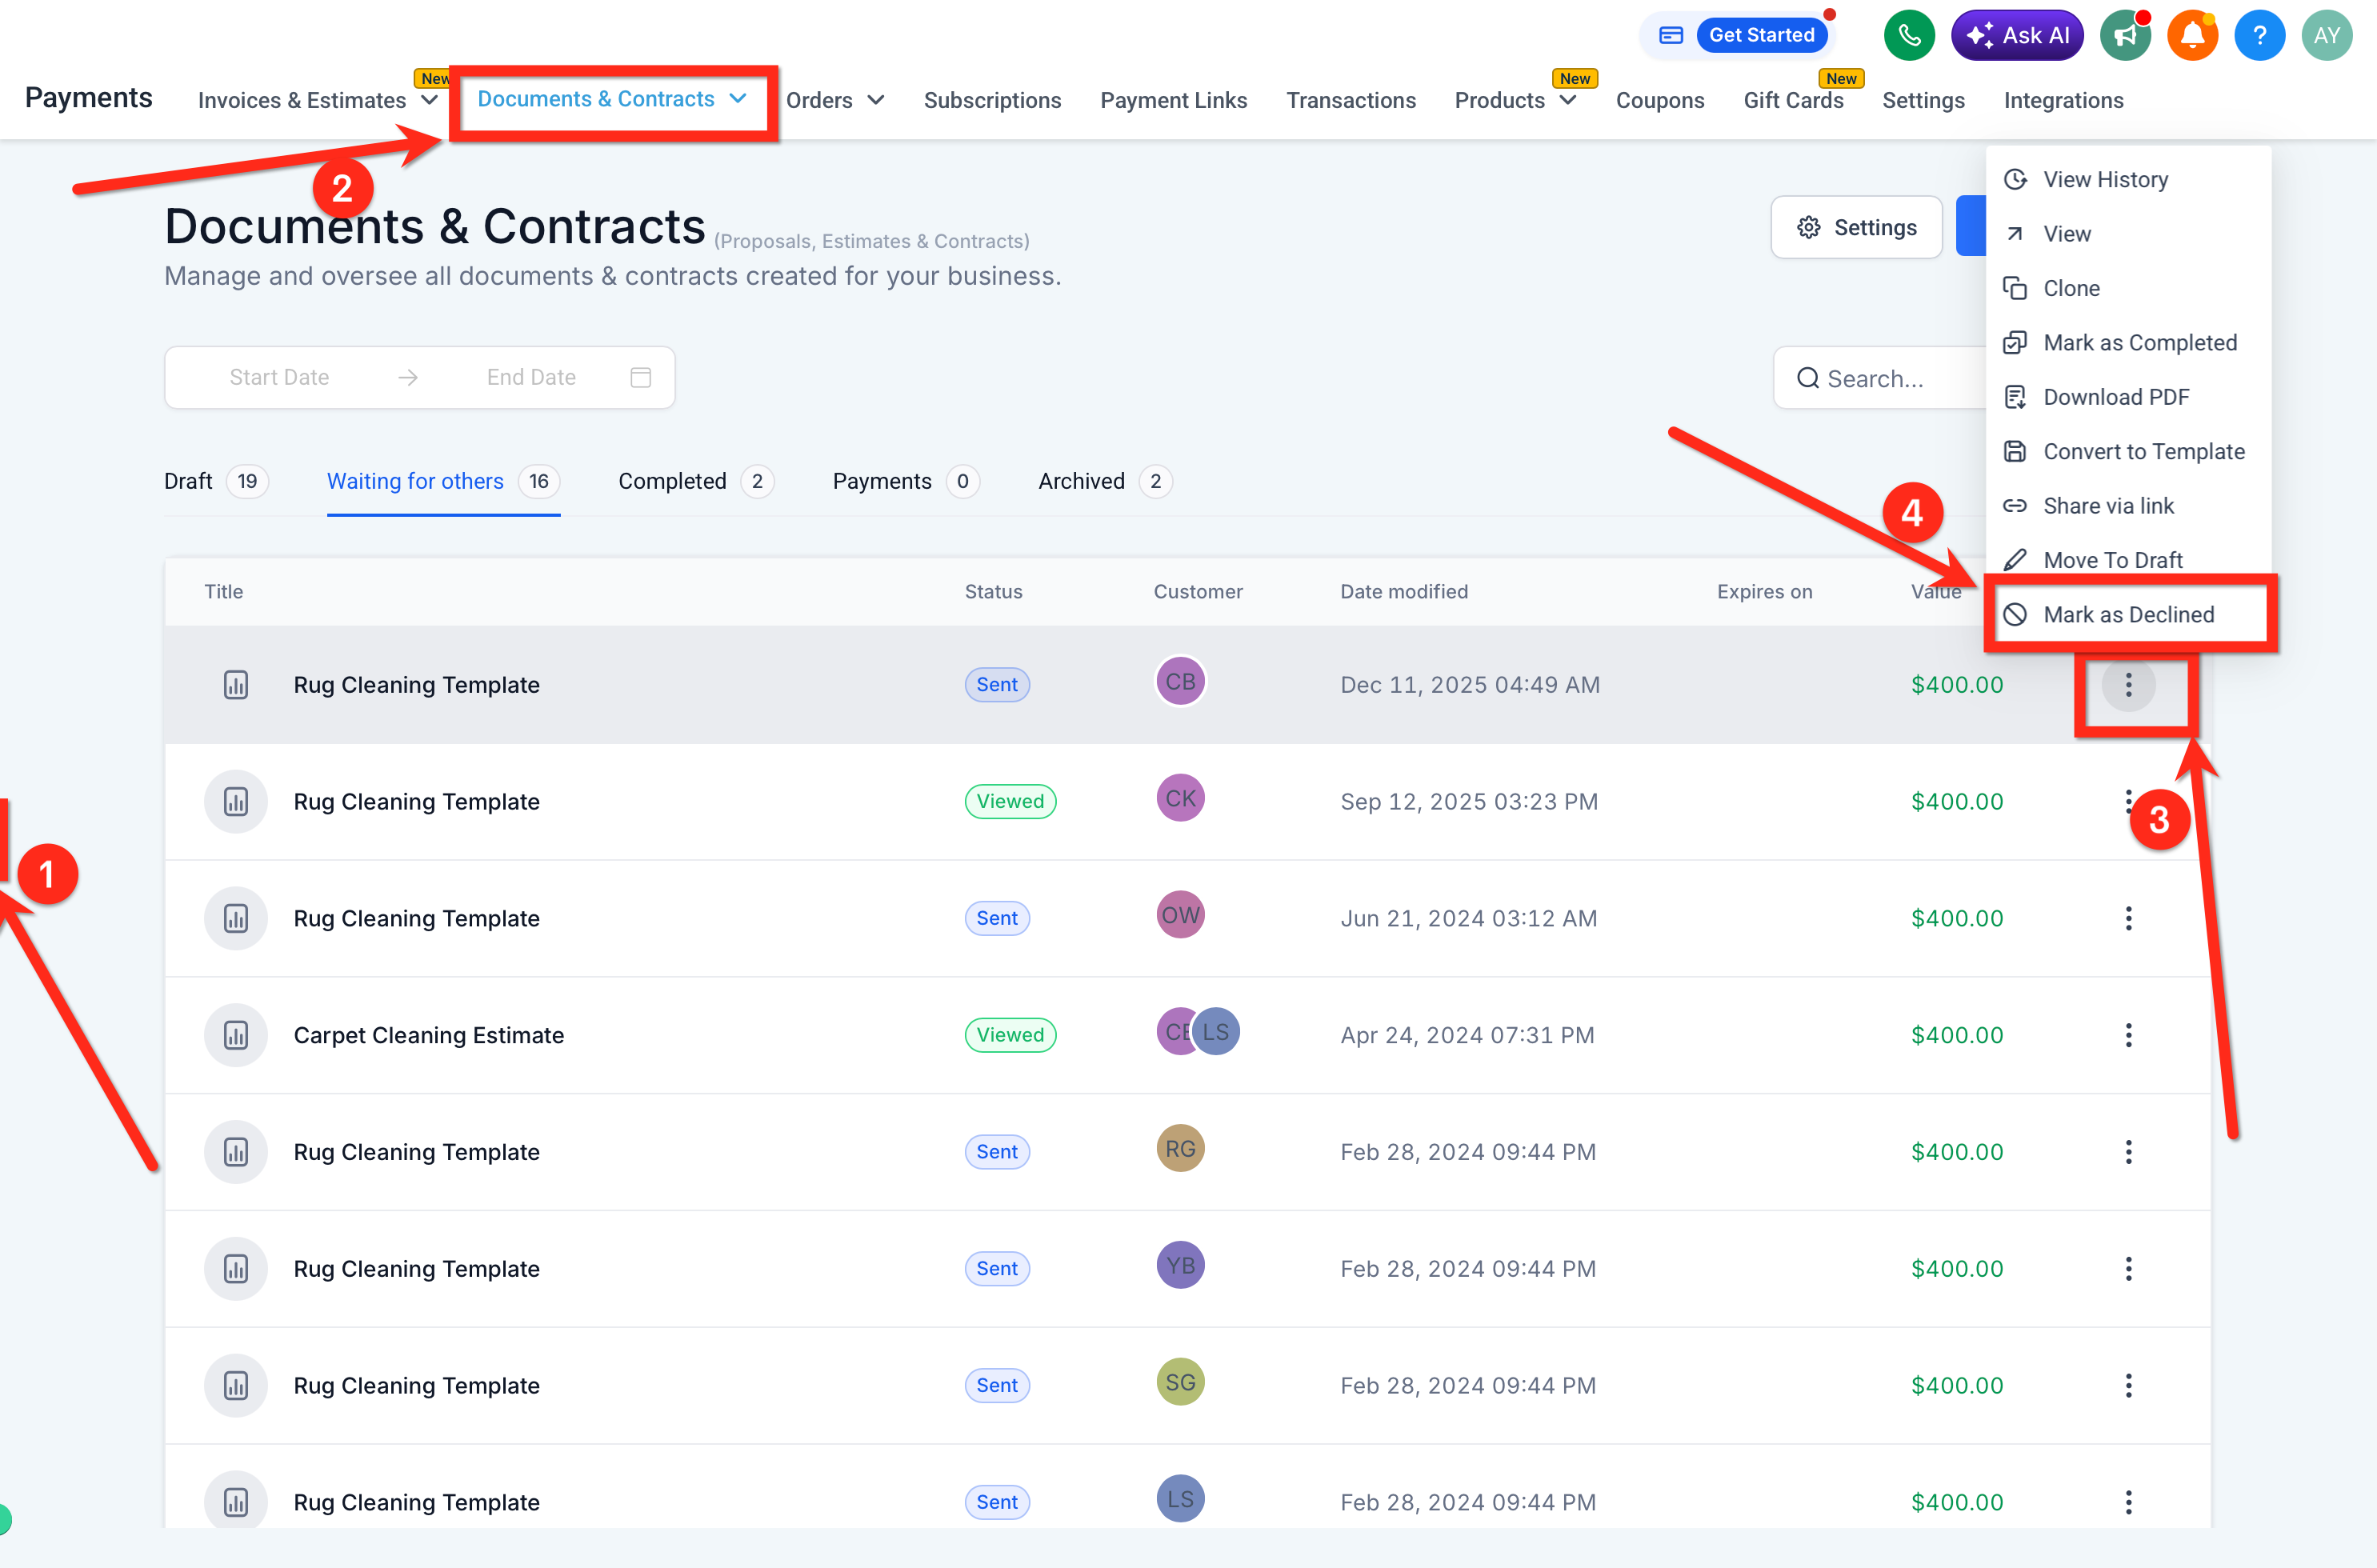This screenshot has width=2377, height=1568.
Task: Choose Download PDF from the menu
Action: coord(2116,397)
